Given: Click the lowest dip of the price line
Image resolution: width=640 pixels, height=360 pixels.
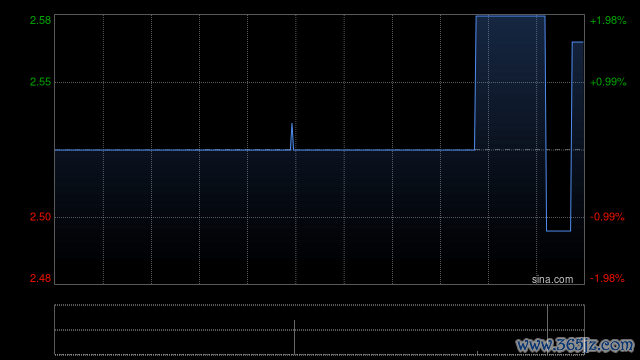Looking at the screenshot, I should [559, 231].
